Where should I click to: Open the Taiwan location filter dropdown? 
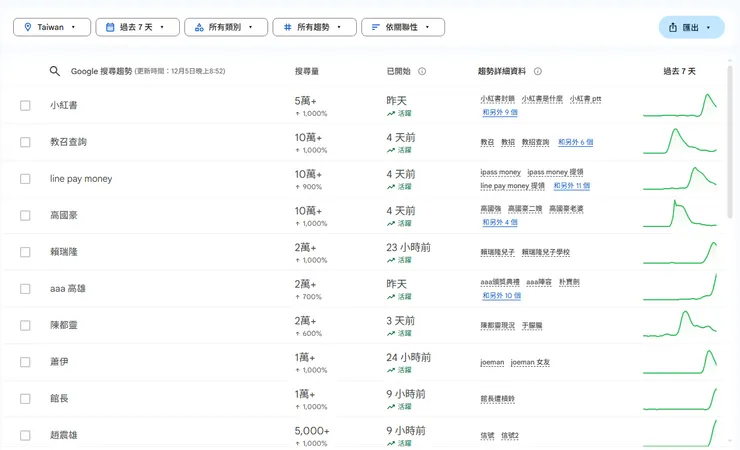(x=52, y=27)
